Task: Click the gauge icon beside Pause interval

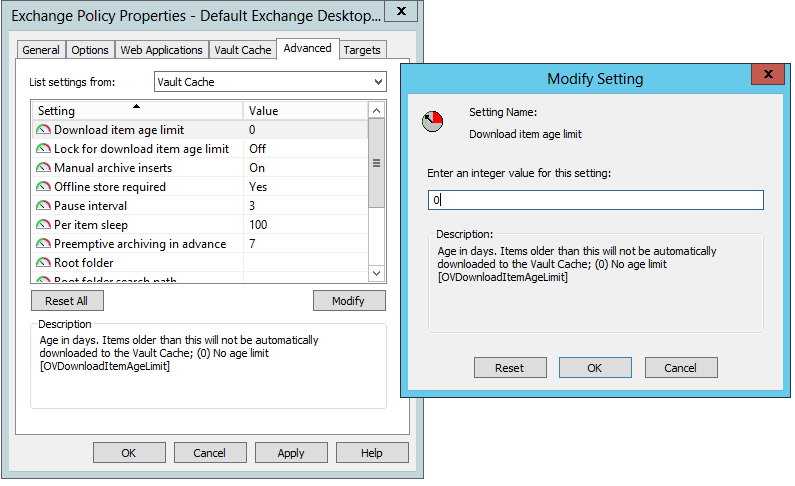Action: click(x=43, y=206)
